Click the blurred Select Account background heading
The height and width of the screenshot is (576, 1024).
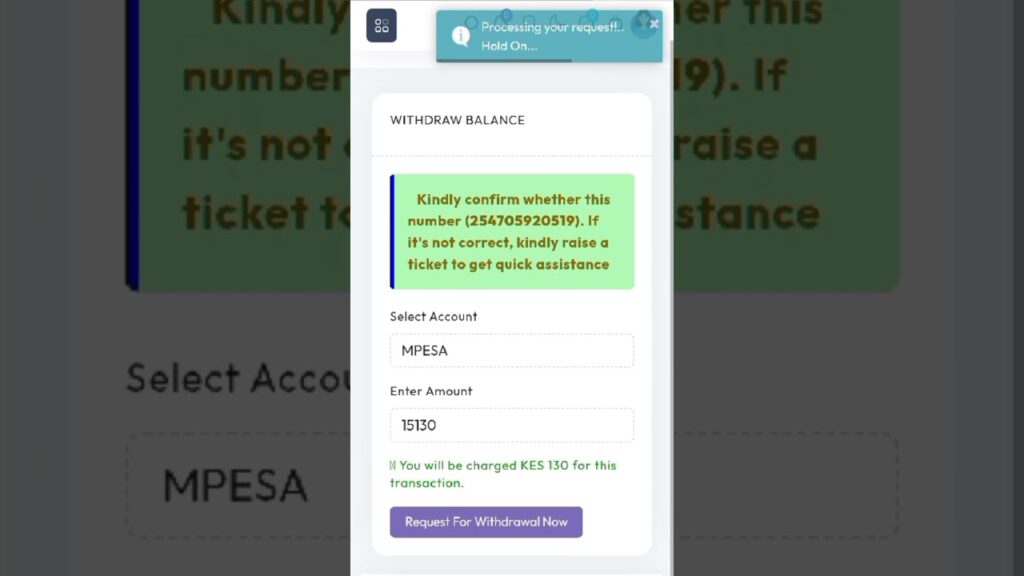pyautogui.click(x=238, y=378)
